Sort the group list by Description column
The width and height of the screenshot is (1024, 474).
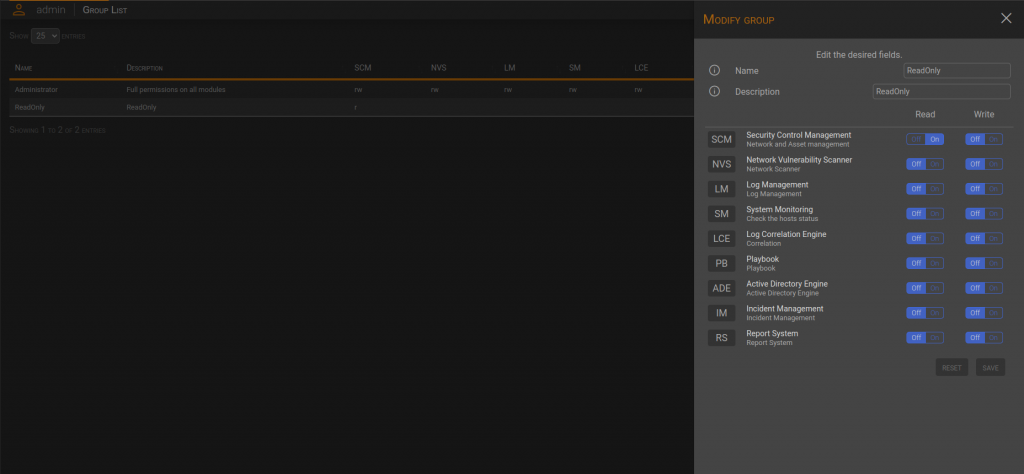(x=144, y=68)
